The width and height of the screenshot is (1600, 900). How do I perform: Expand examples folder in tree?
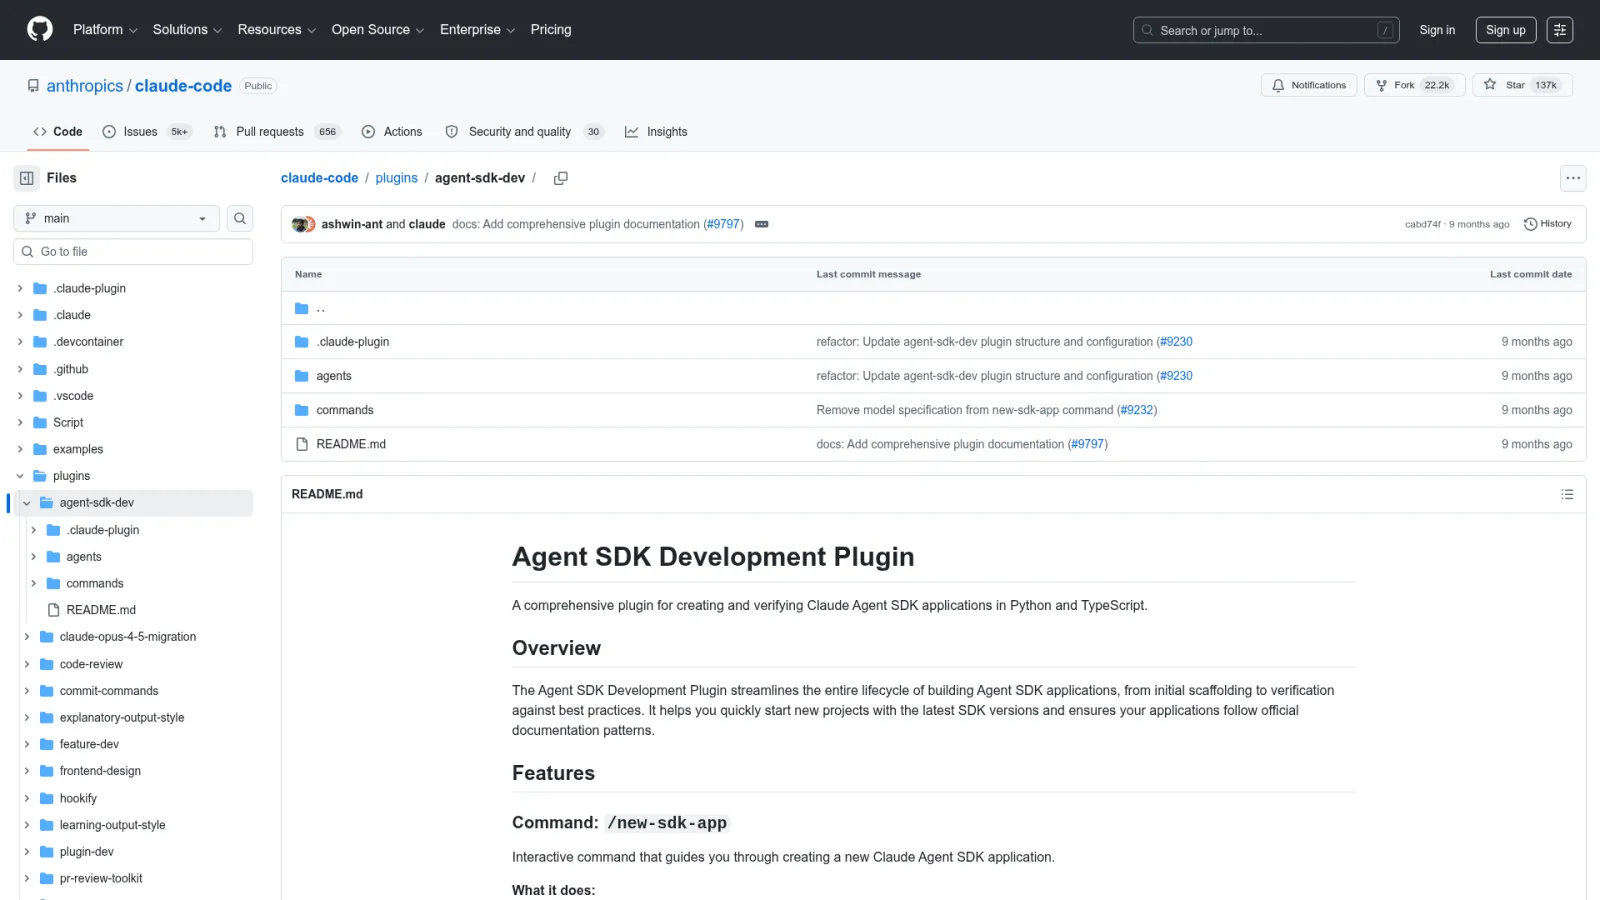tap(20, 449)
